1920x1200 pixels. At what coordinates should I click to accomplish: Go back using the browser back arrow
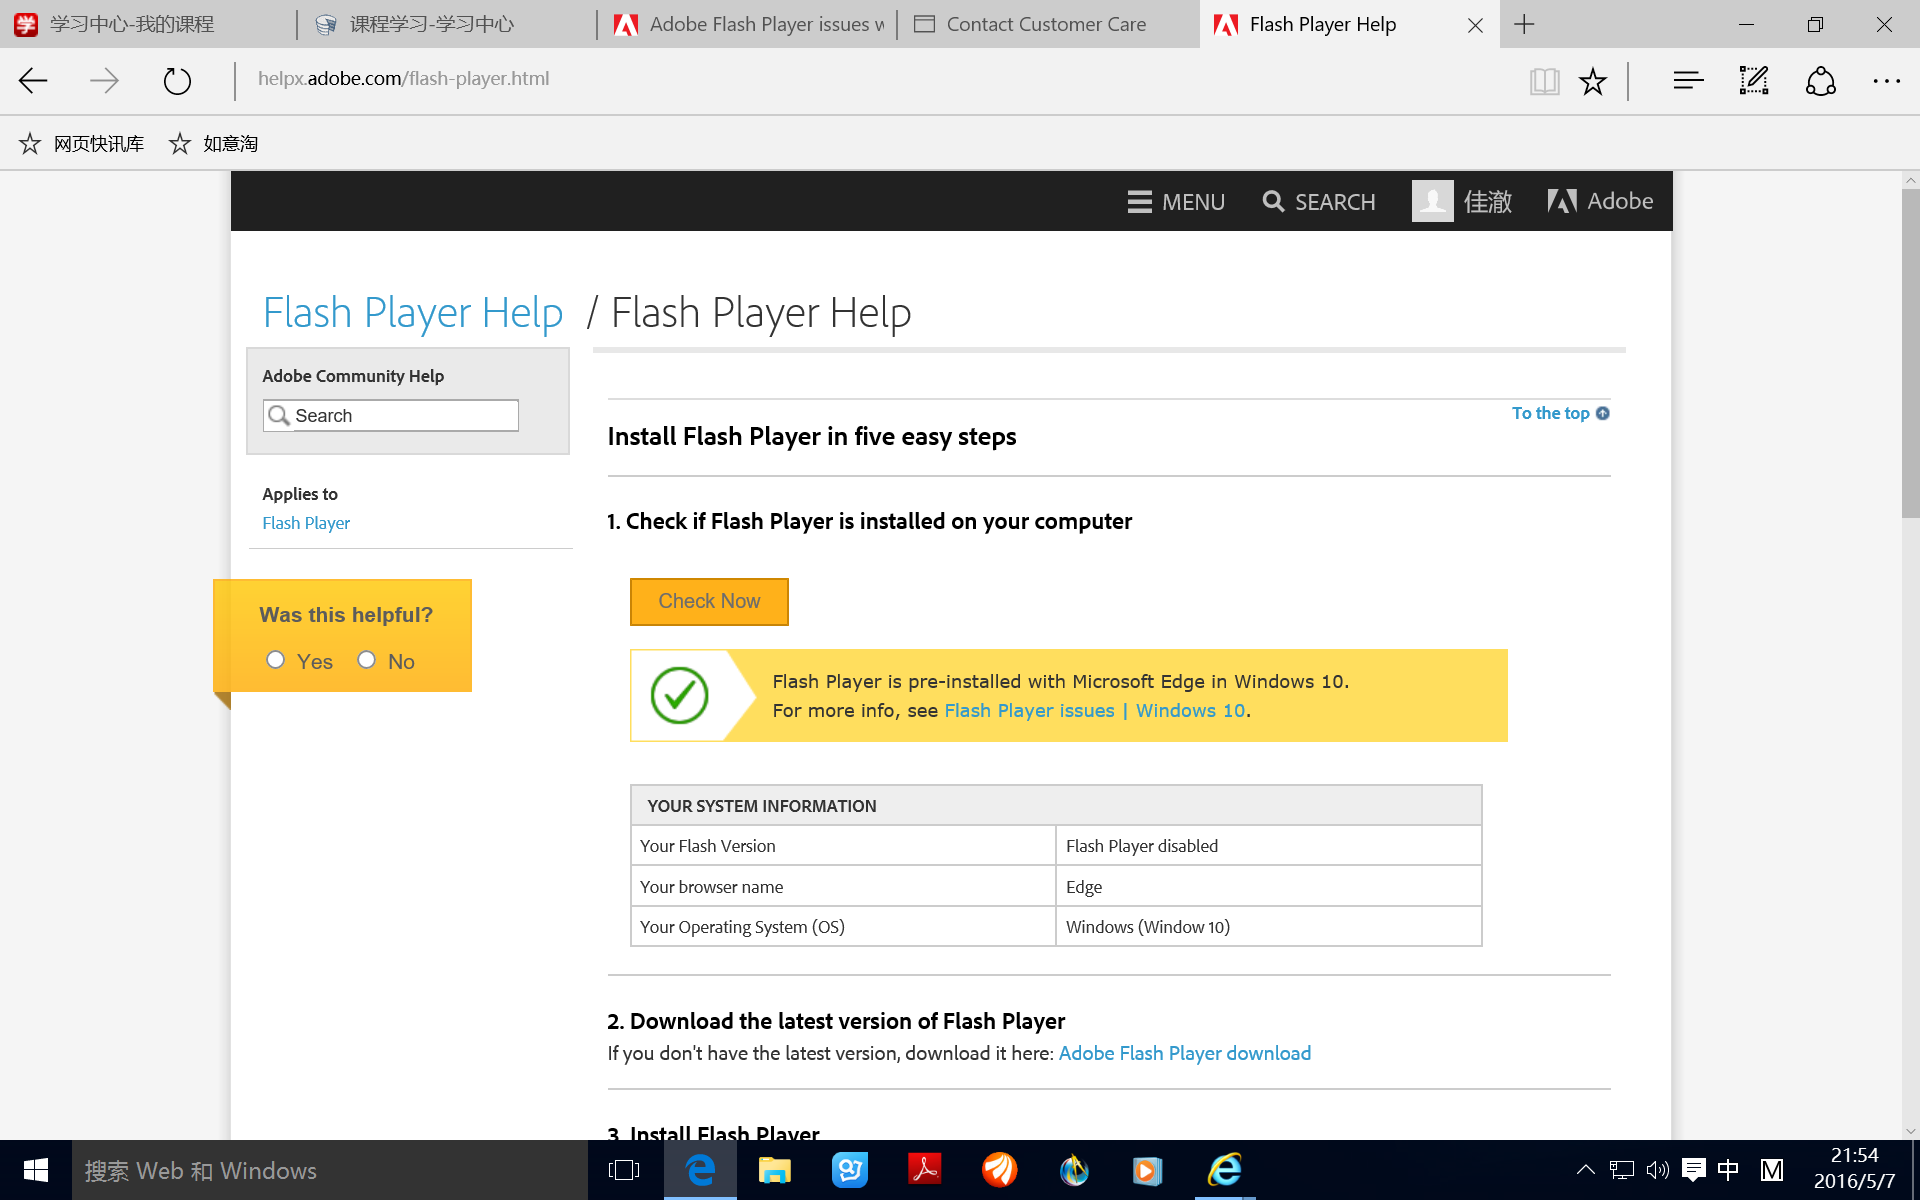(33, 80)
